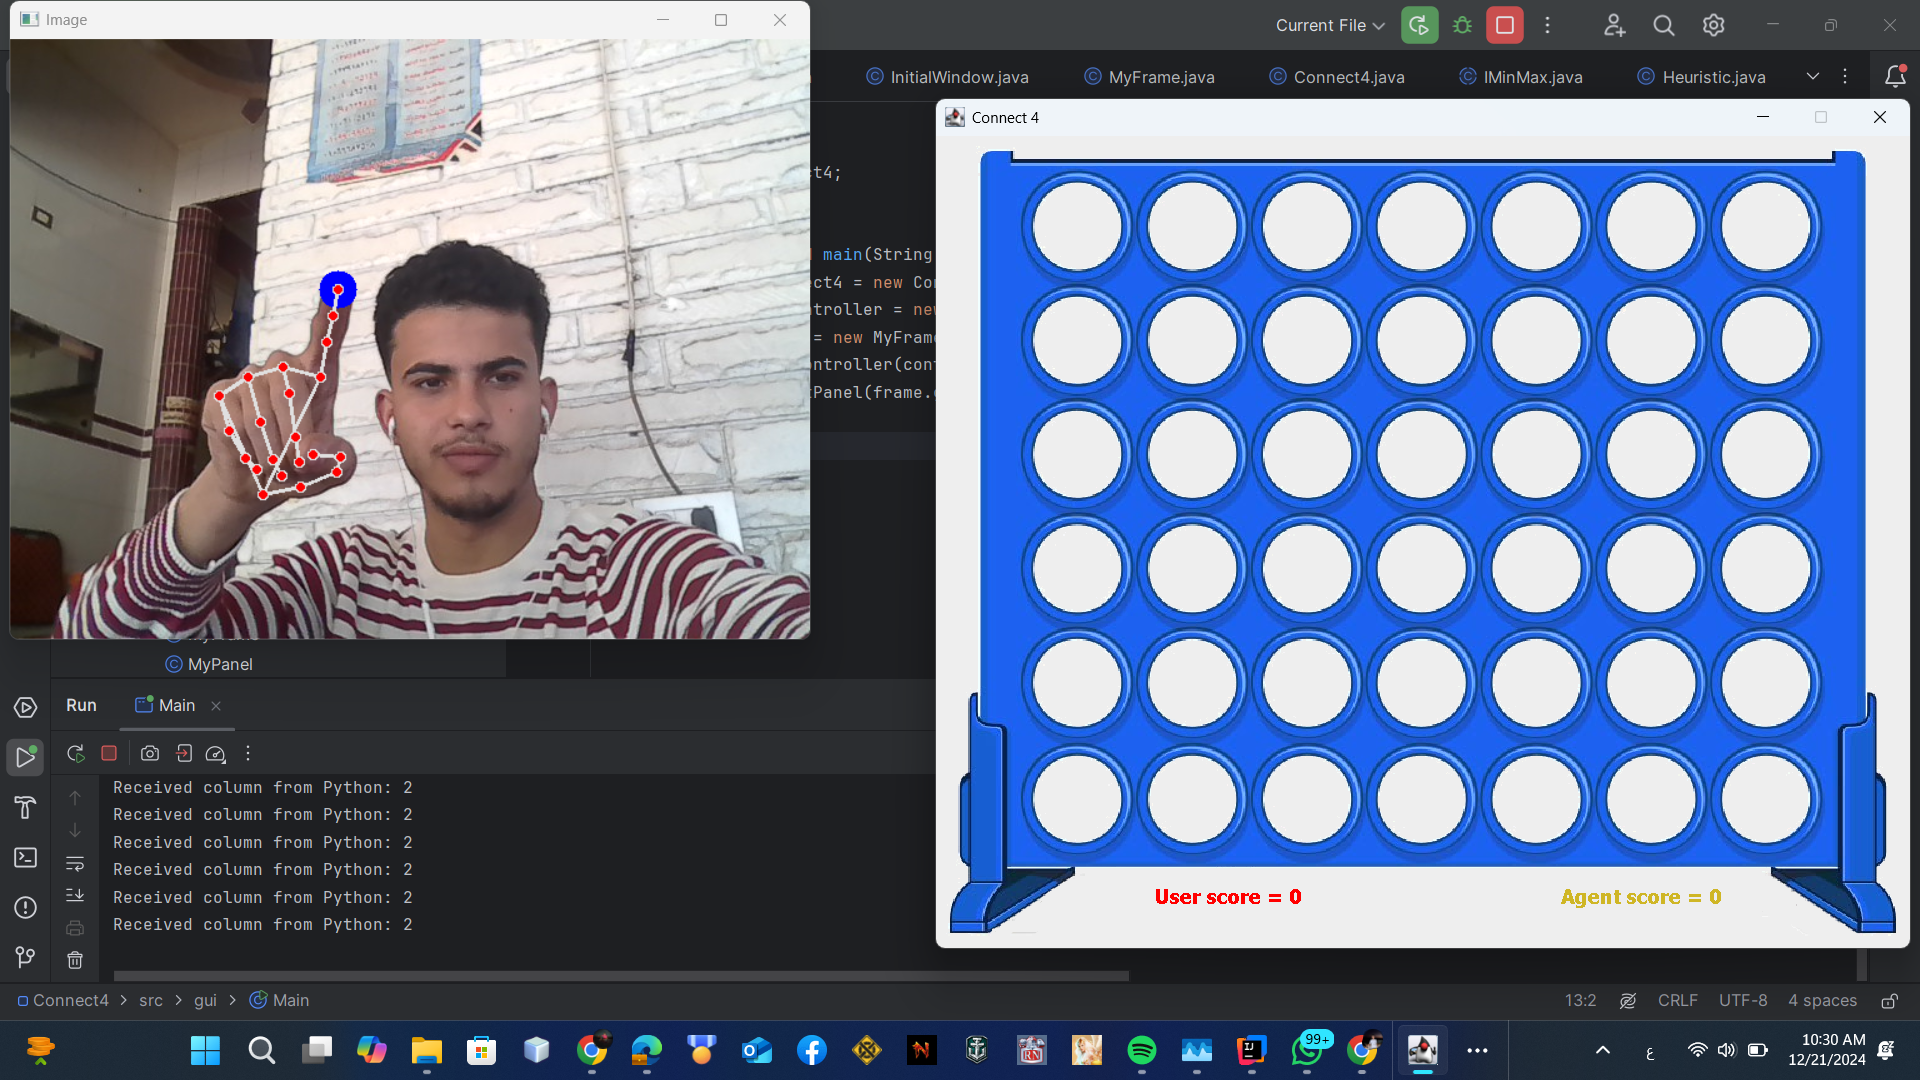Screen dimensions: 1920x1080
Task: Open the Git version control tool window
Action: tap(25, 958)
